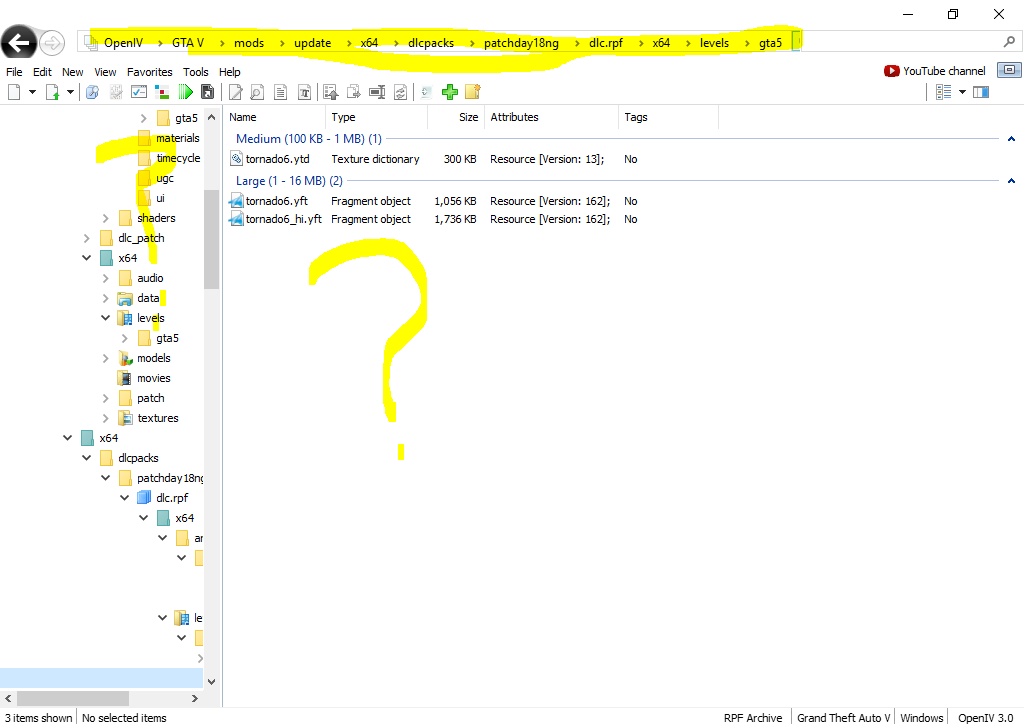Image resolution: width=1024 pixels, height=728 pixels.
Task: Open the YouTube channel link
Action: (x=935, y=71)
